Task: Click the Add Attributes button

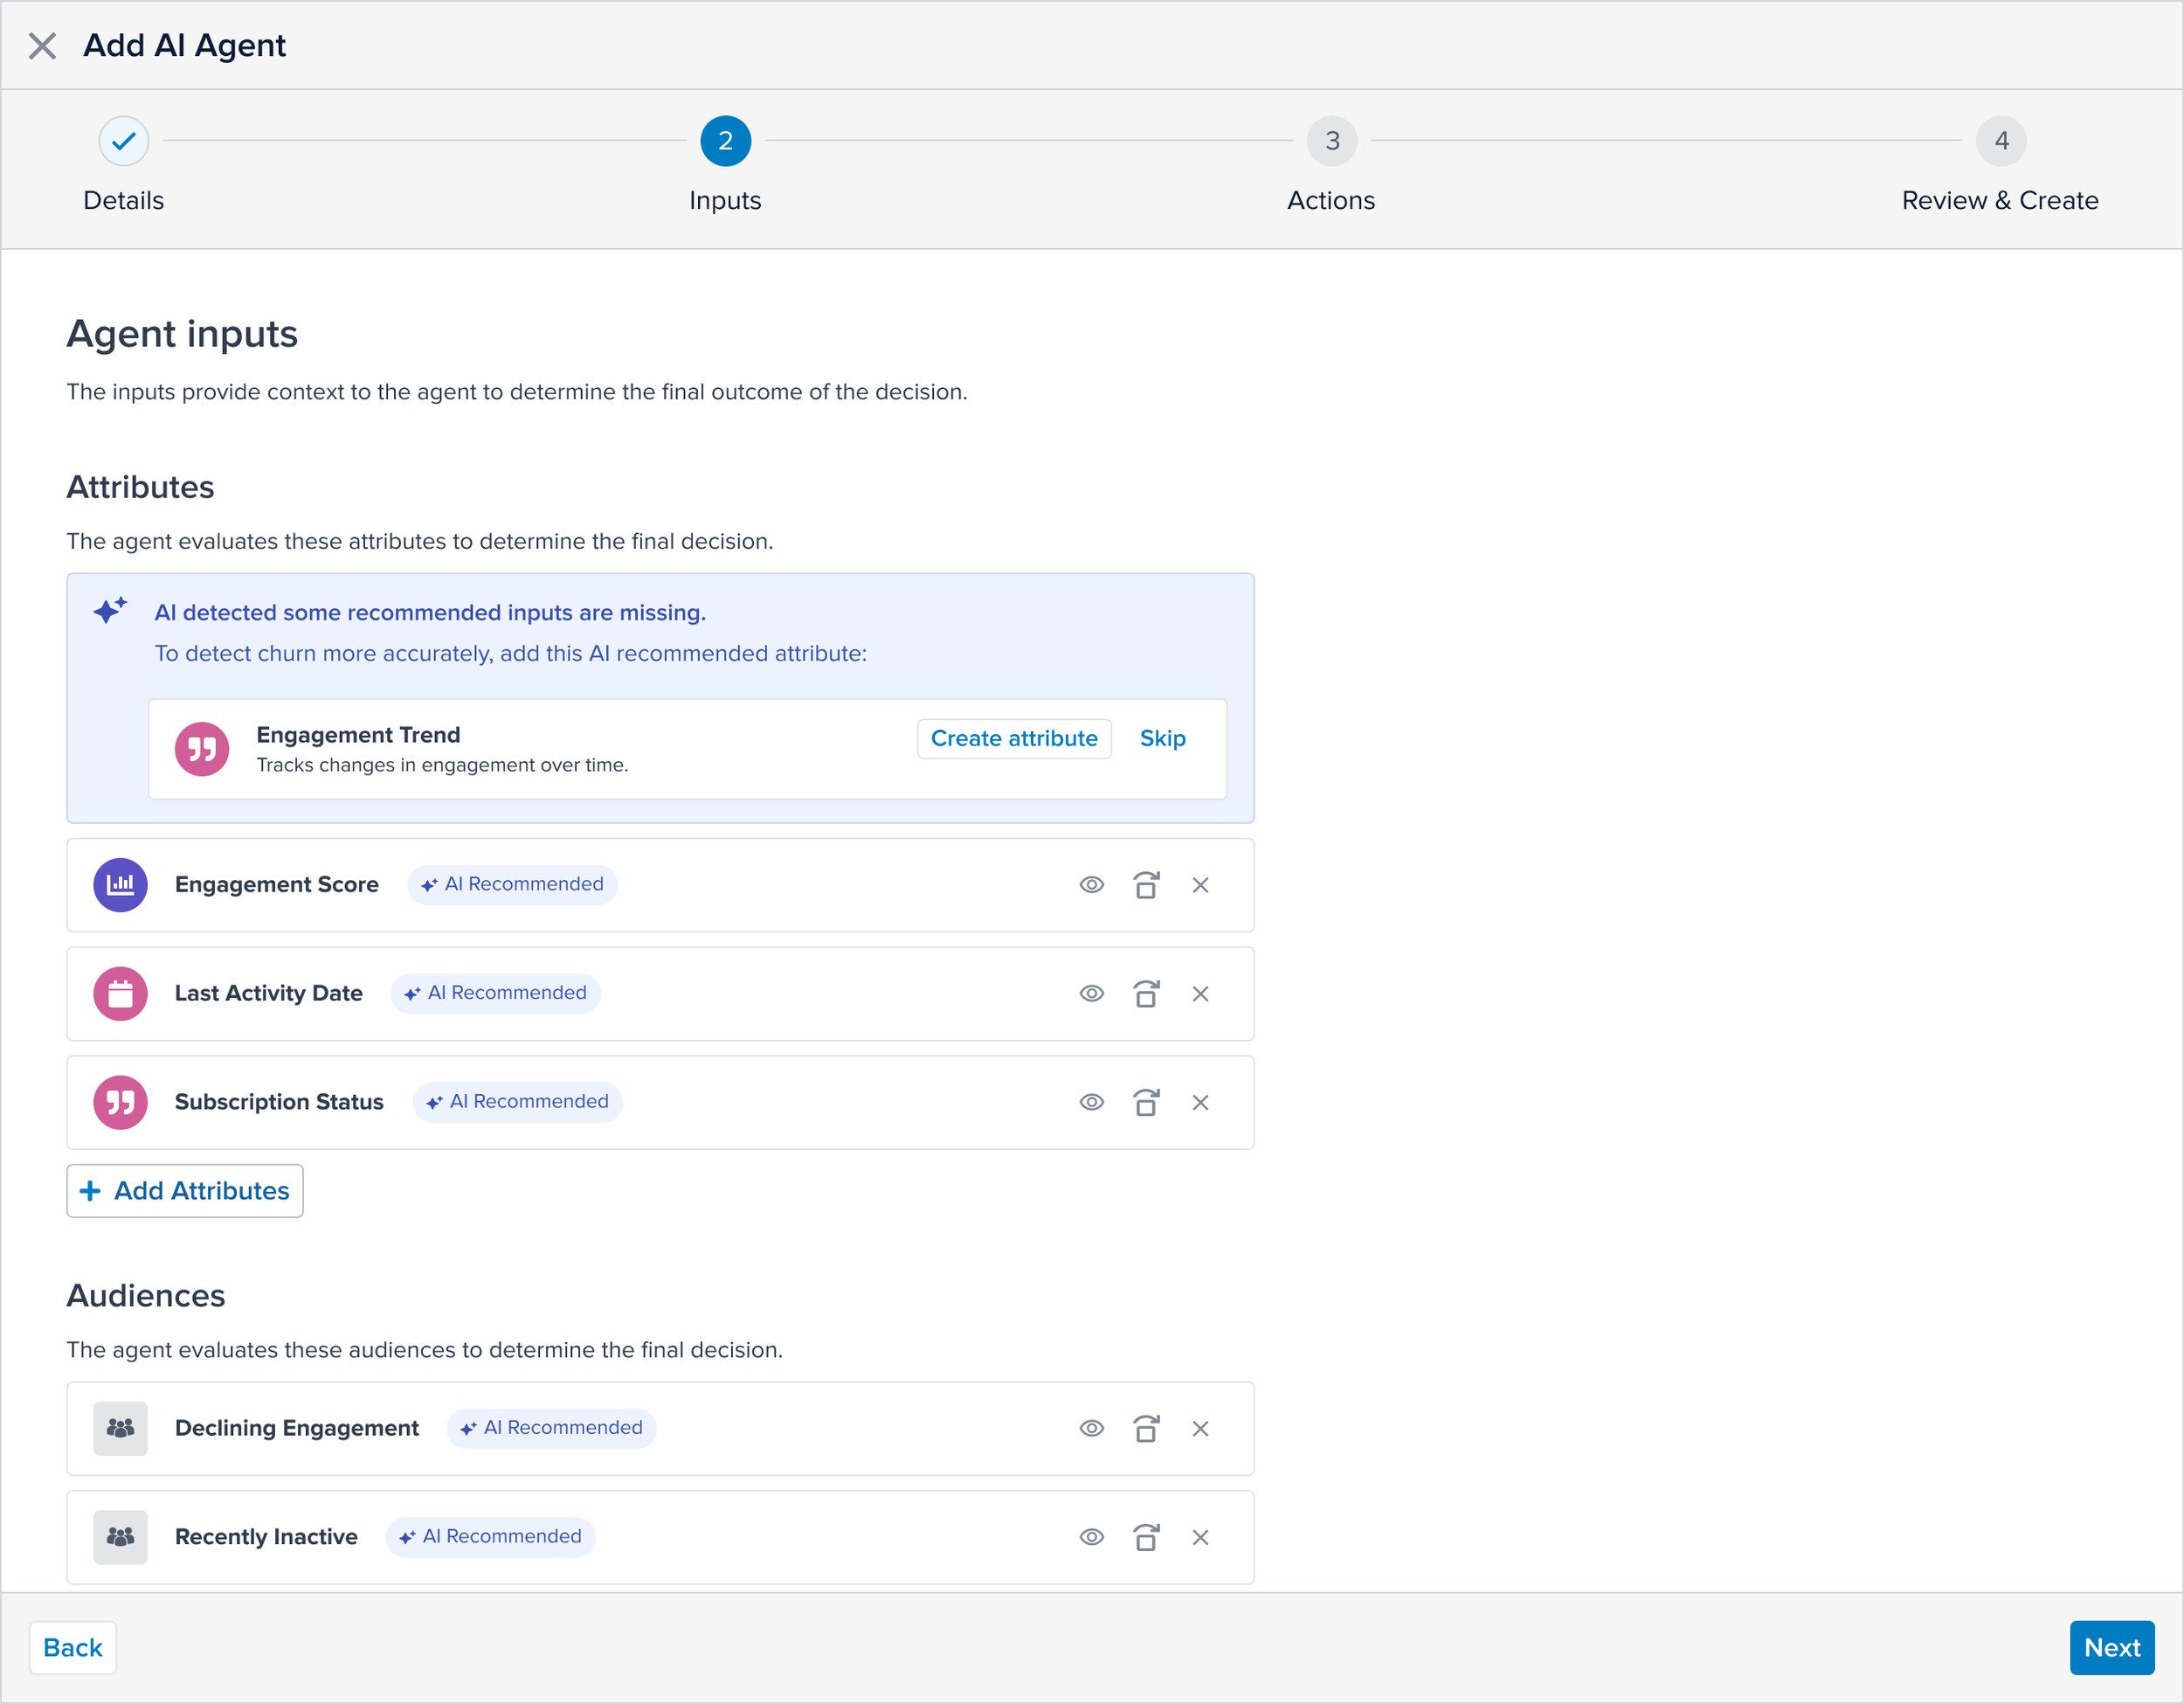Action: [185, 1190]
